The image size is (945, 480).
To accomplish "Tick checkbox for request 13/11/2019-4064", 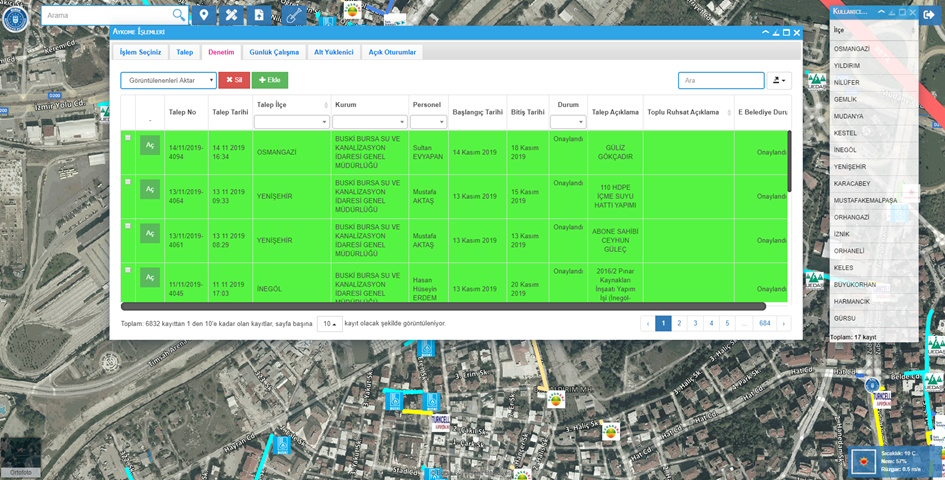I will (128, 182).
